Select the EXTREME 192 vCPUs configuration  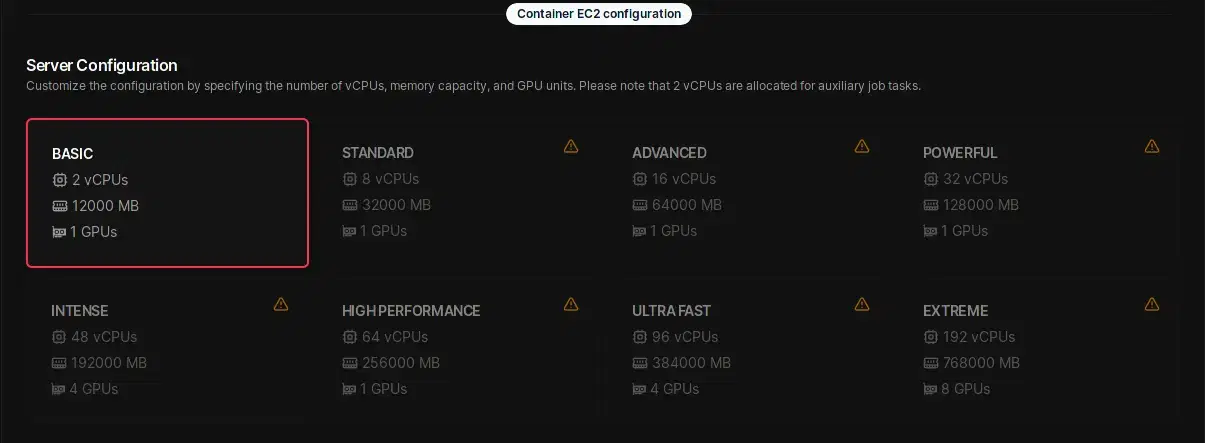[1038, 350]
